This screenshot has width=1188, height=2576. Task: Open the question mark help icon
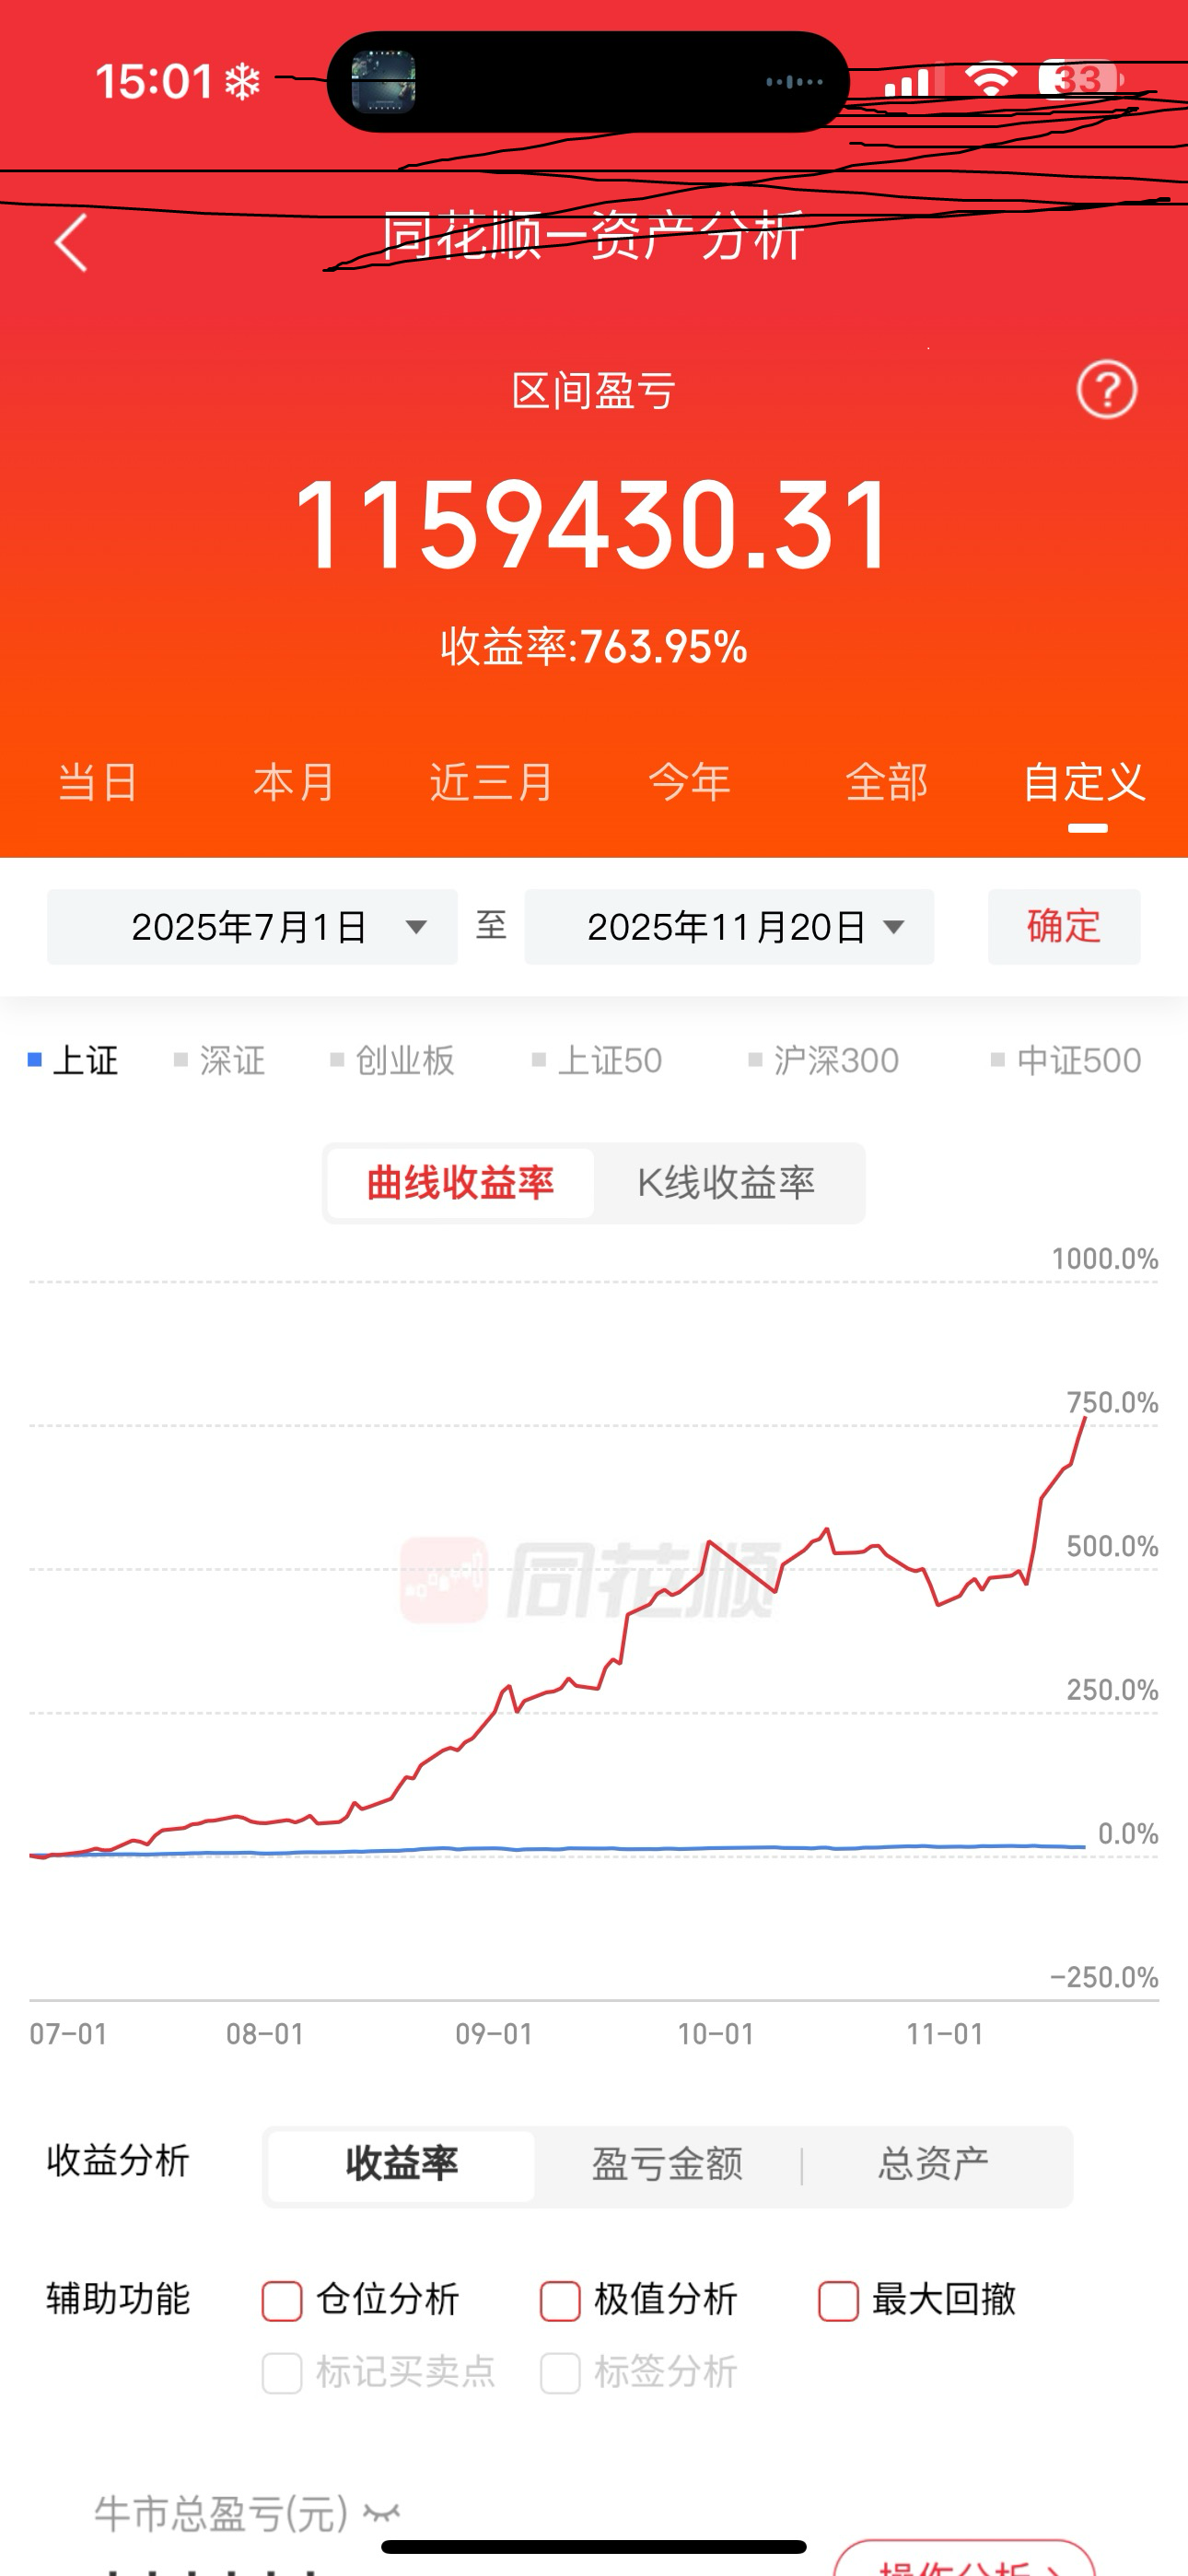click(x=1106, y=389)
